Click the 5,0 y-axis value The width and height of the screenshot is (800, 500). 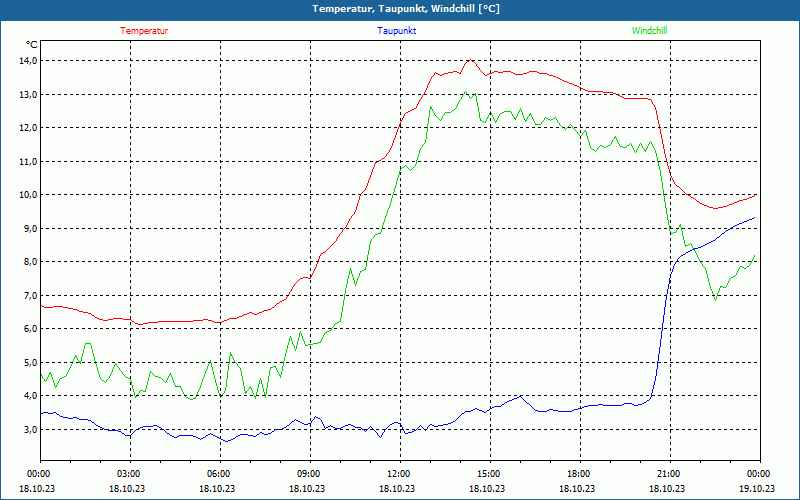tap(30, 362)
